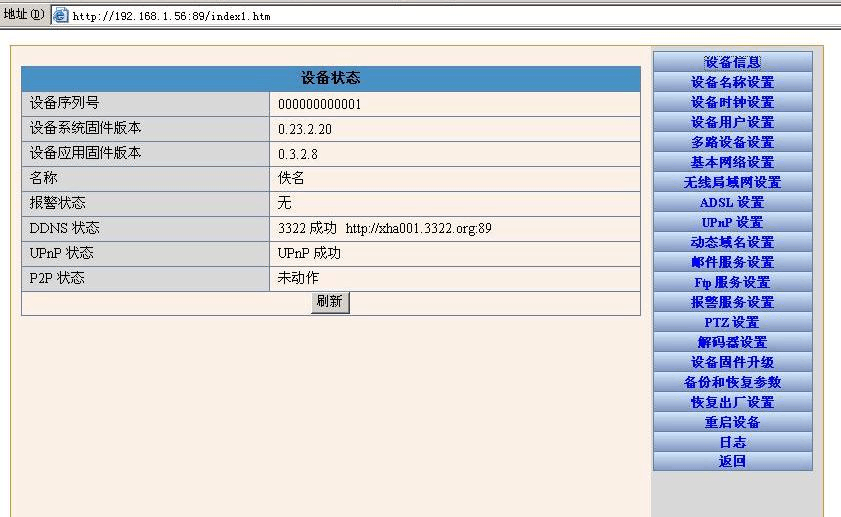Open 无线局域网设置 page
841x517 pixels.
tap(732, 182)
